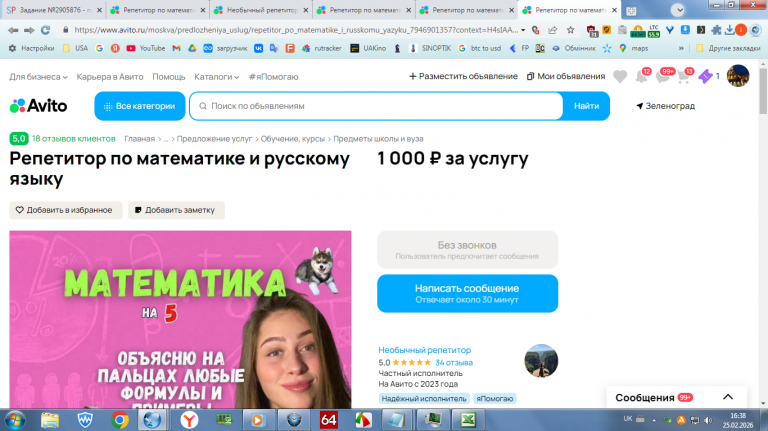Open seller Необычный репетитор profile

click(x=424, y=350)
